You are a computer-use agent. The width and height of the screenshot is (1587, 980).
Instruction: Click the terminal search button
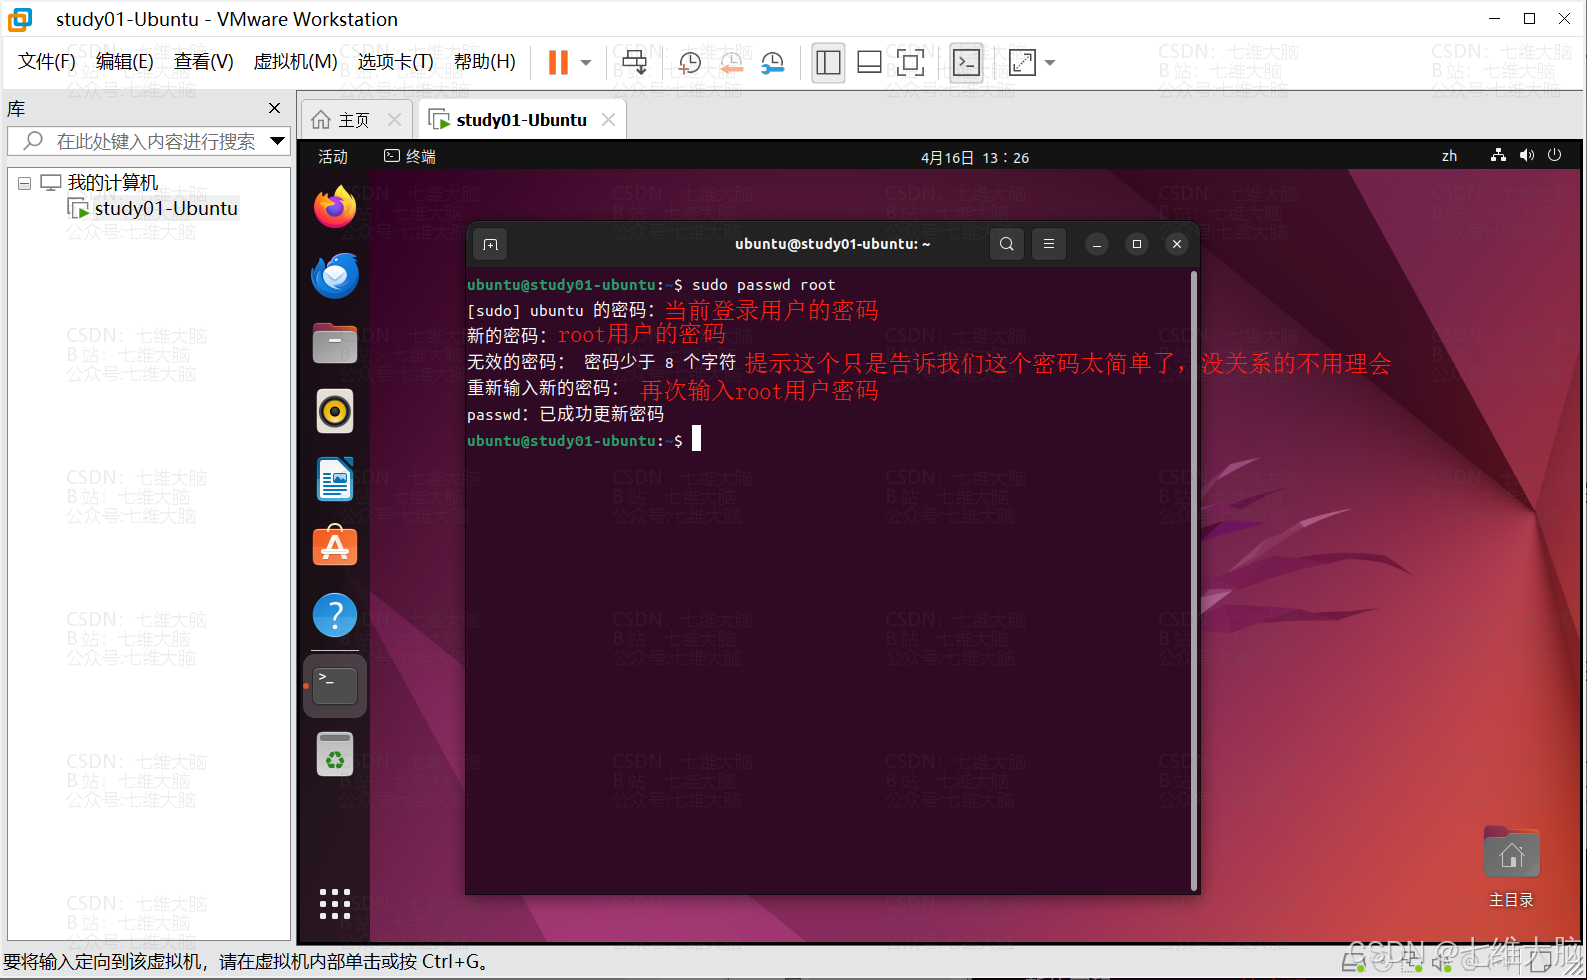[1007, 244]
